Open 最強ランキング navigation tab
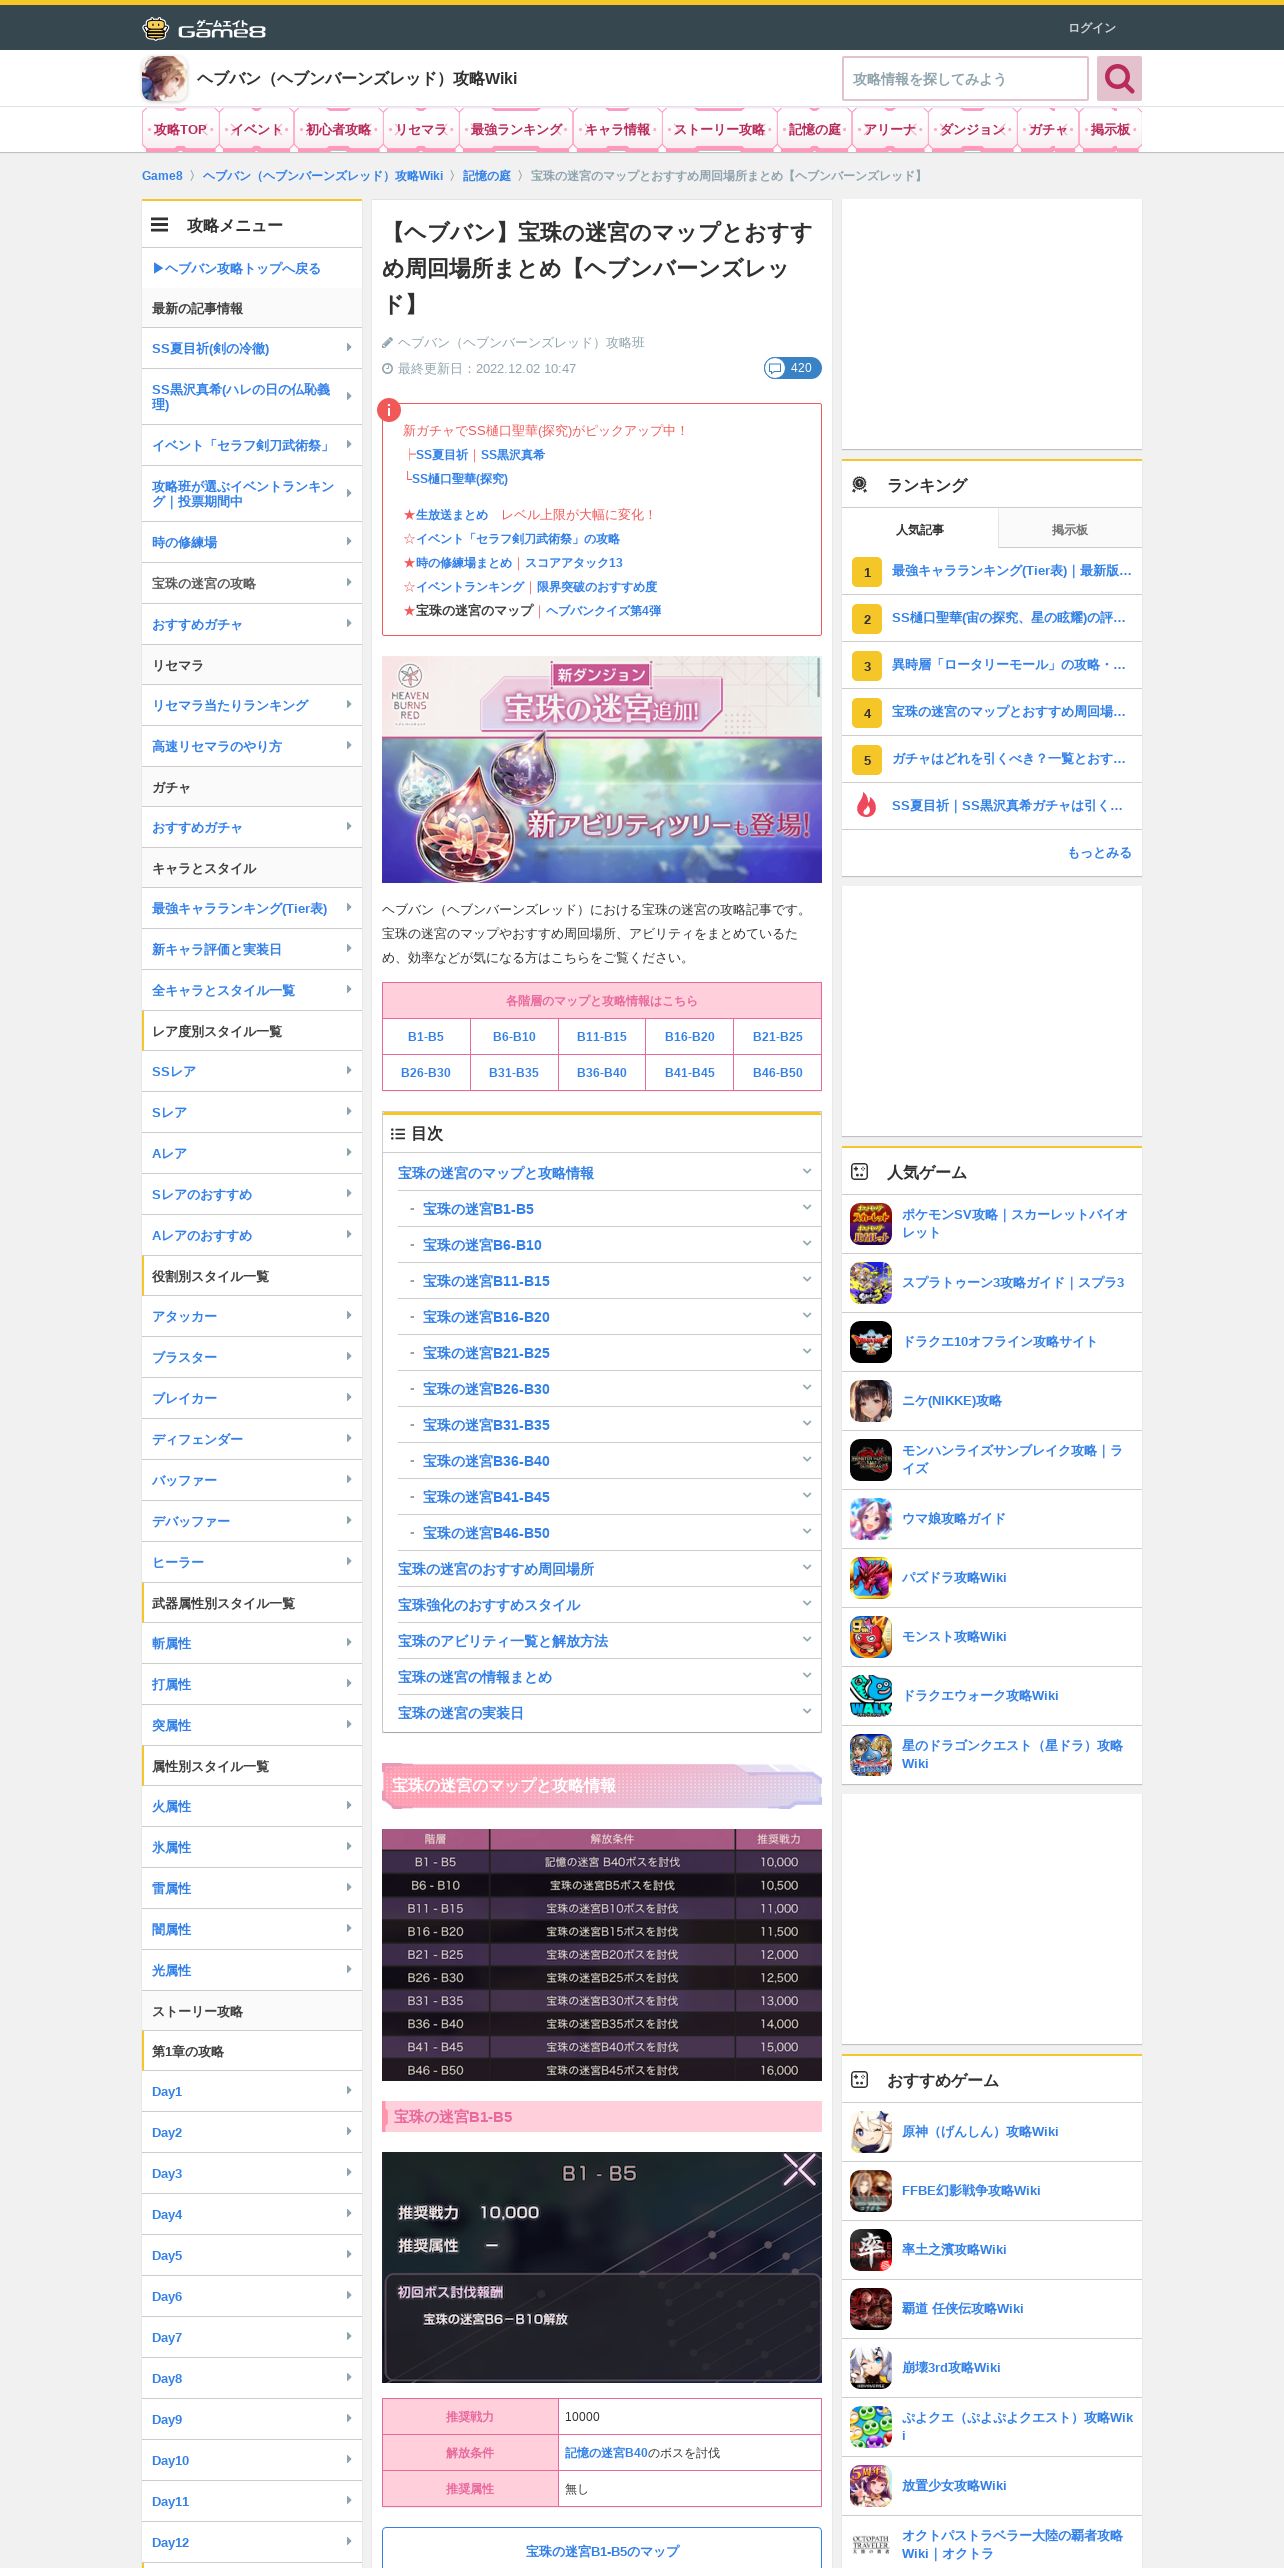This screenshot has width=1284, height=2568. click(516, 130)
